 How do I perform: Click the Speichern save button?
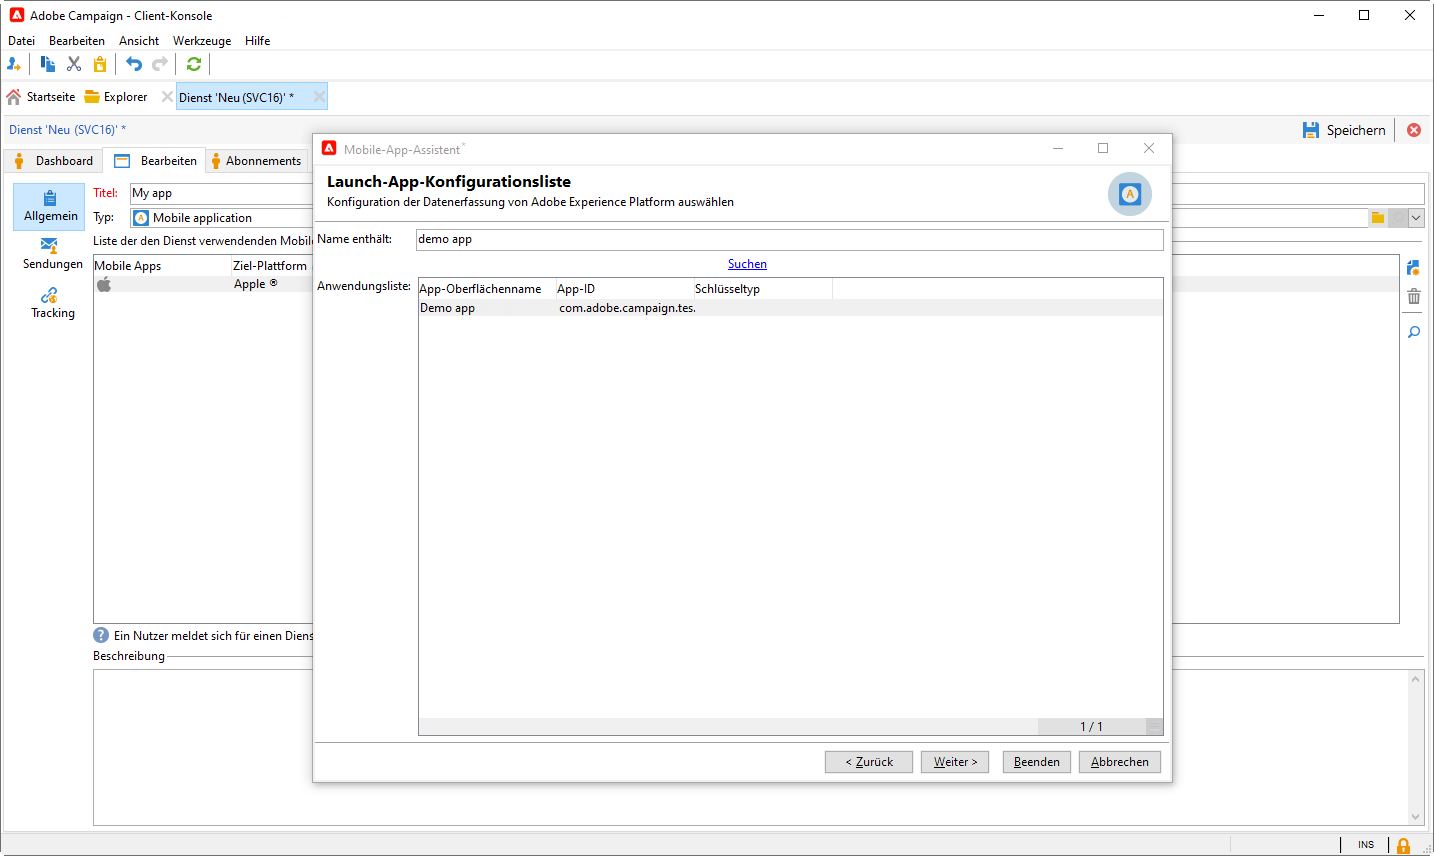[1345, 130]
